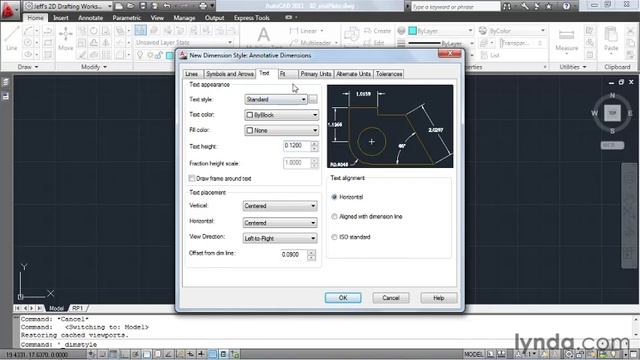
Task: Open the Annotate ribbon tab
Action: [91, 18]
